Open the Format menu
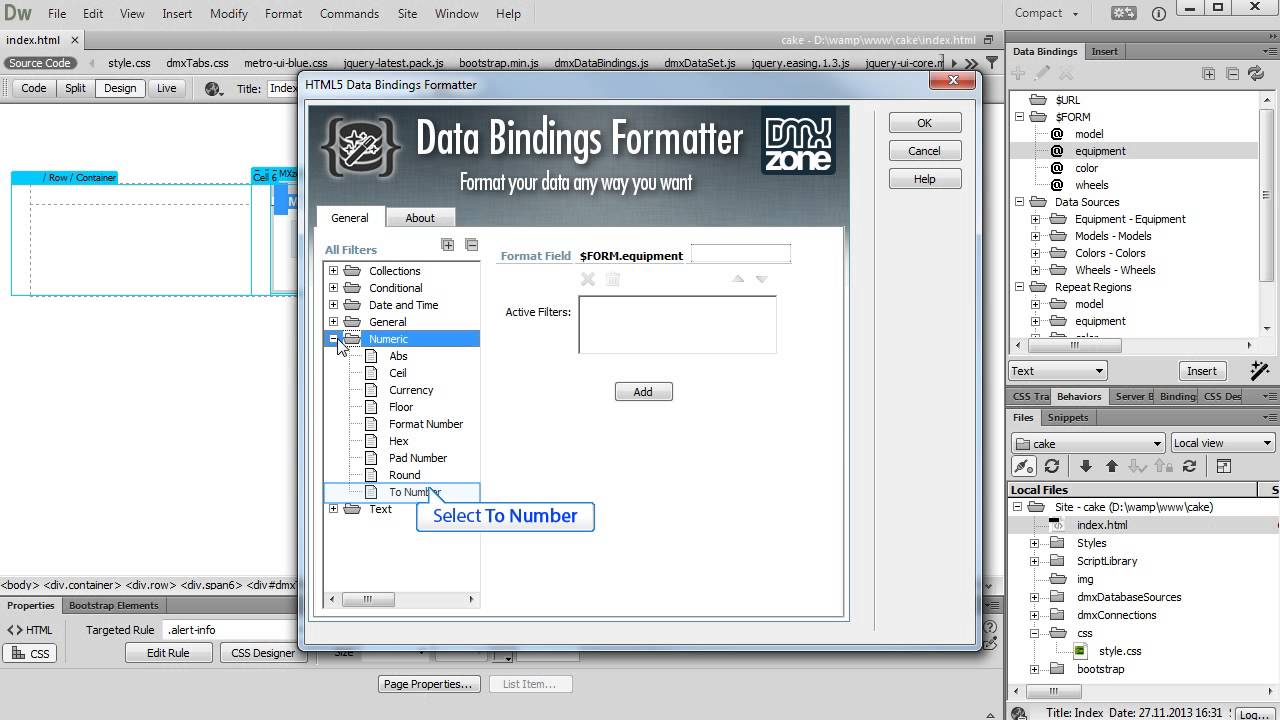This screenshot has width=1280, height=720. (283, 14)
